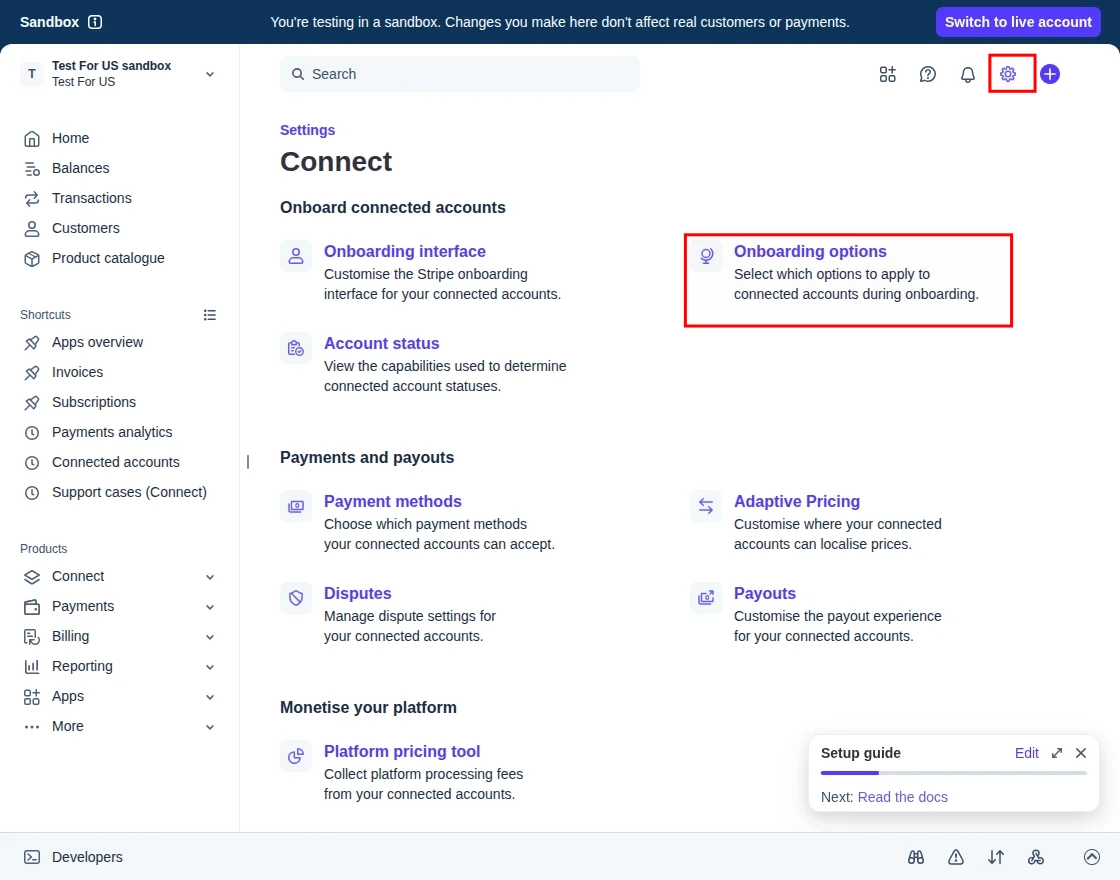Image resolution: width=1120 pixels, height=880 pixels.
Task: Expand the More products menu
Action: tap(210, 727)
